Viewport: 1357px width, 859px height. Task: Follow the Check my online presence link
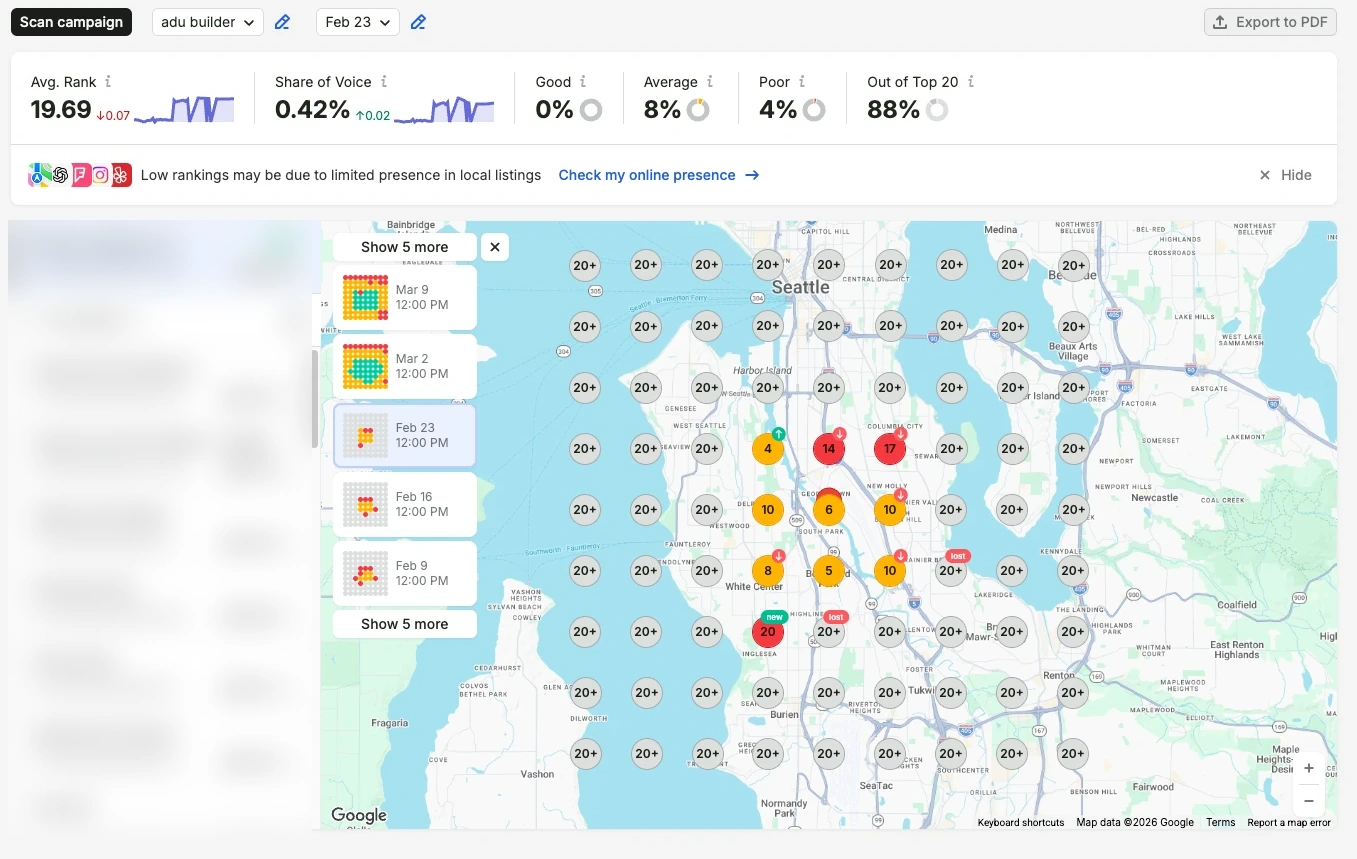[659, 175]
